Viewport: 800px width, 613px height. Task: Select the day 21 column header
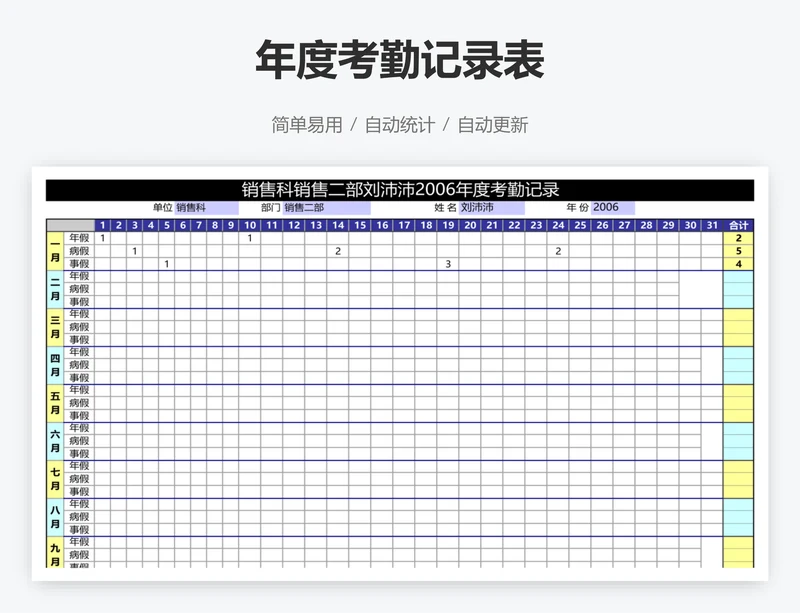[492, 225]
